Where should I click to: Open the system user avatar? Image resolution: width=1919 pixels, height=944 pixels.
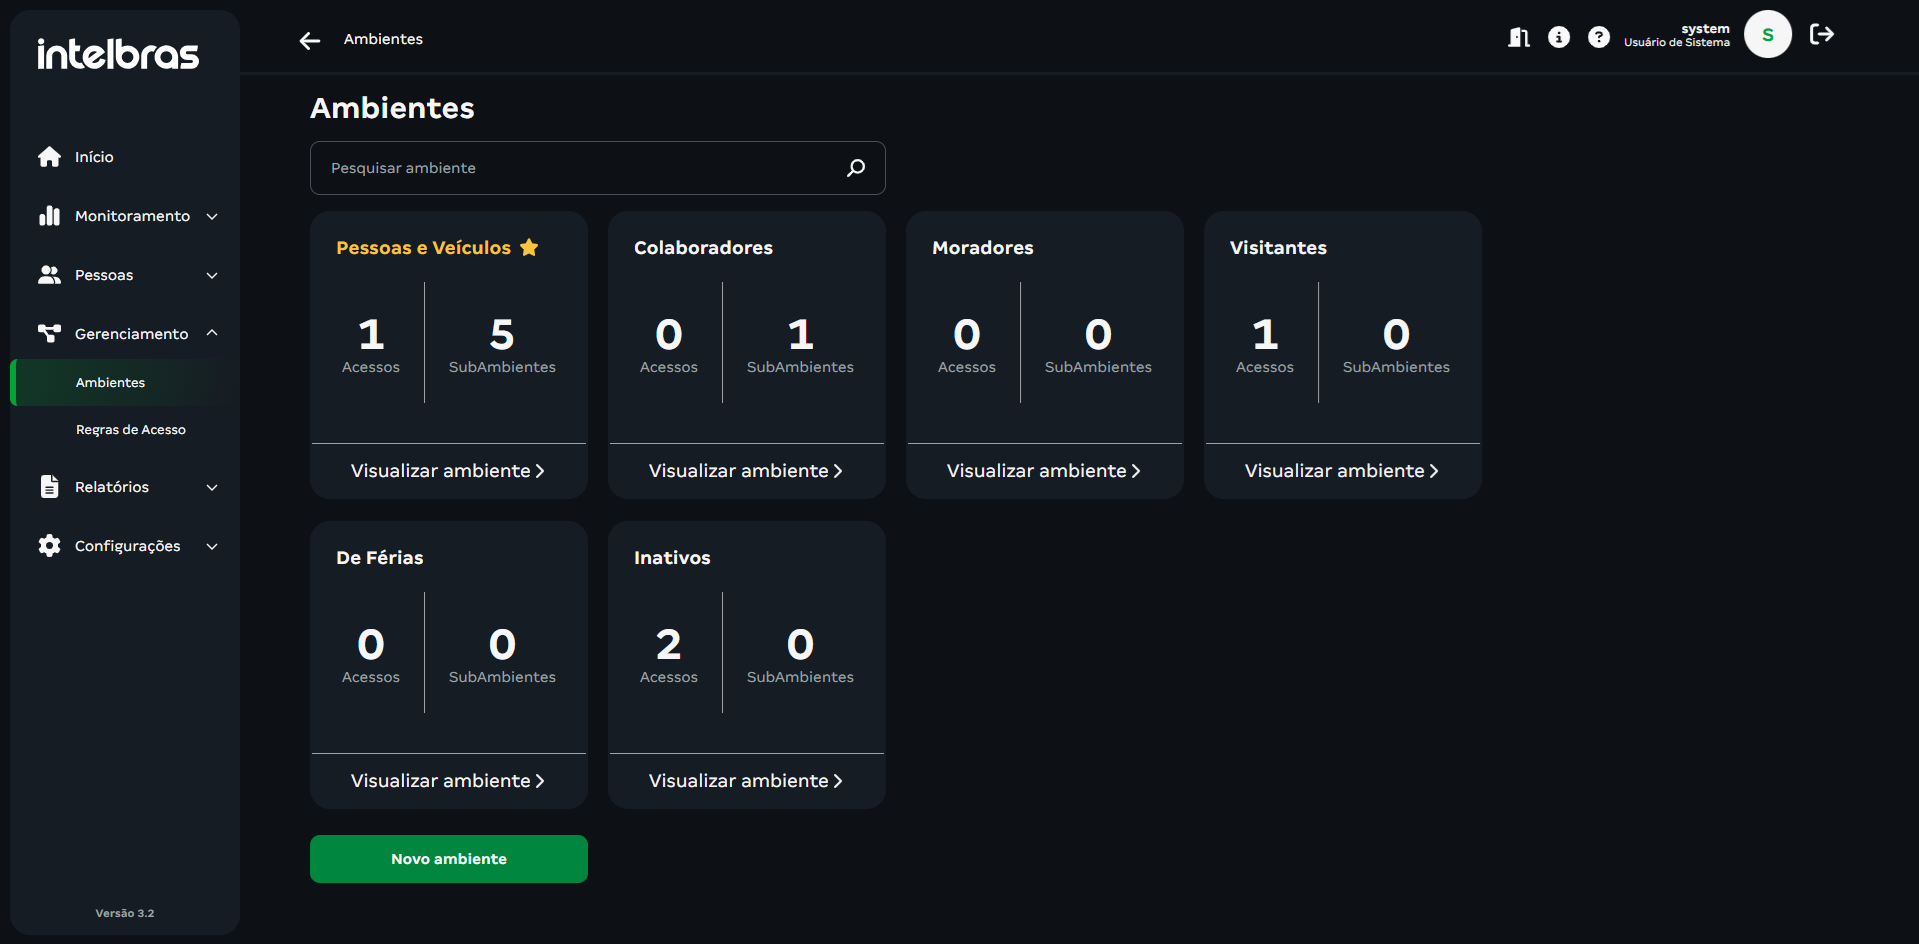pyautogui.click(x=1767, y=35)
